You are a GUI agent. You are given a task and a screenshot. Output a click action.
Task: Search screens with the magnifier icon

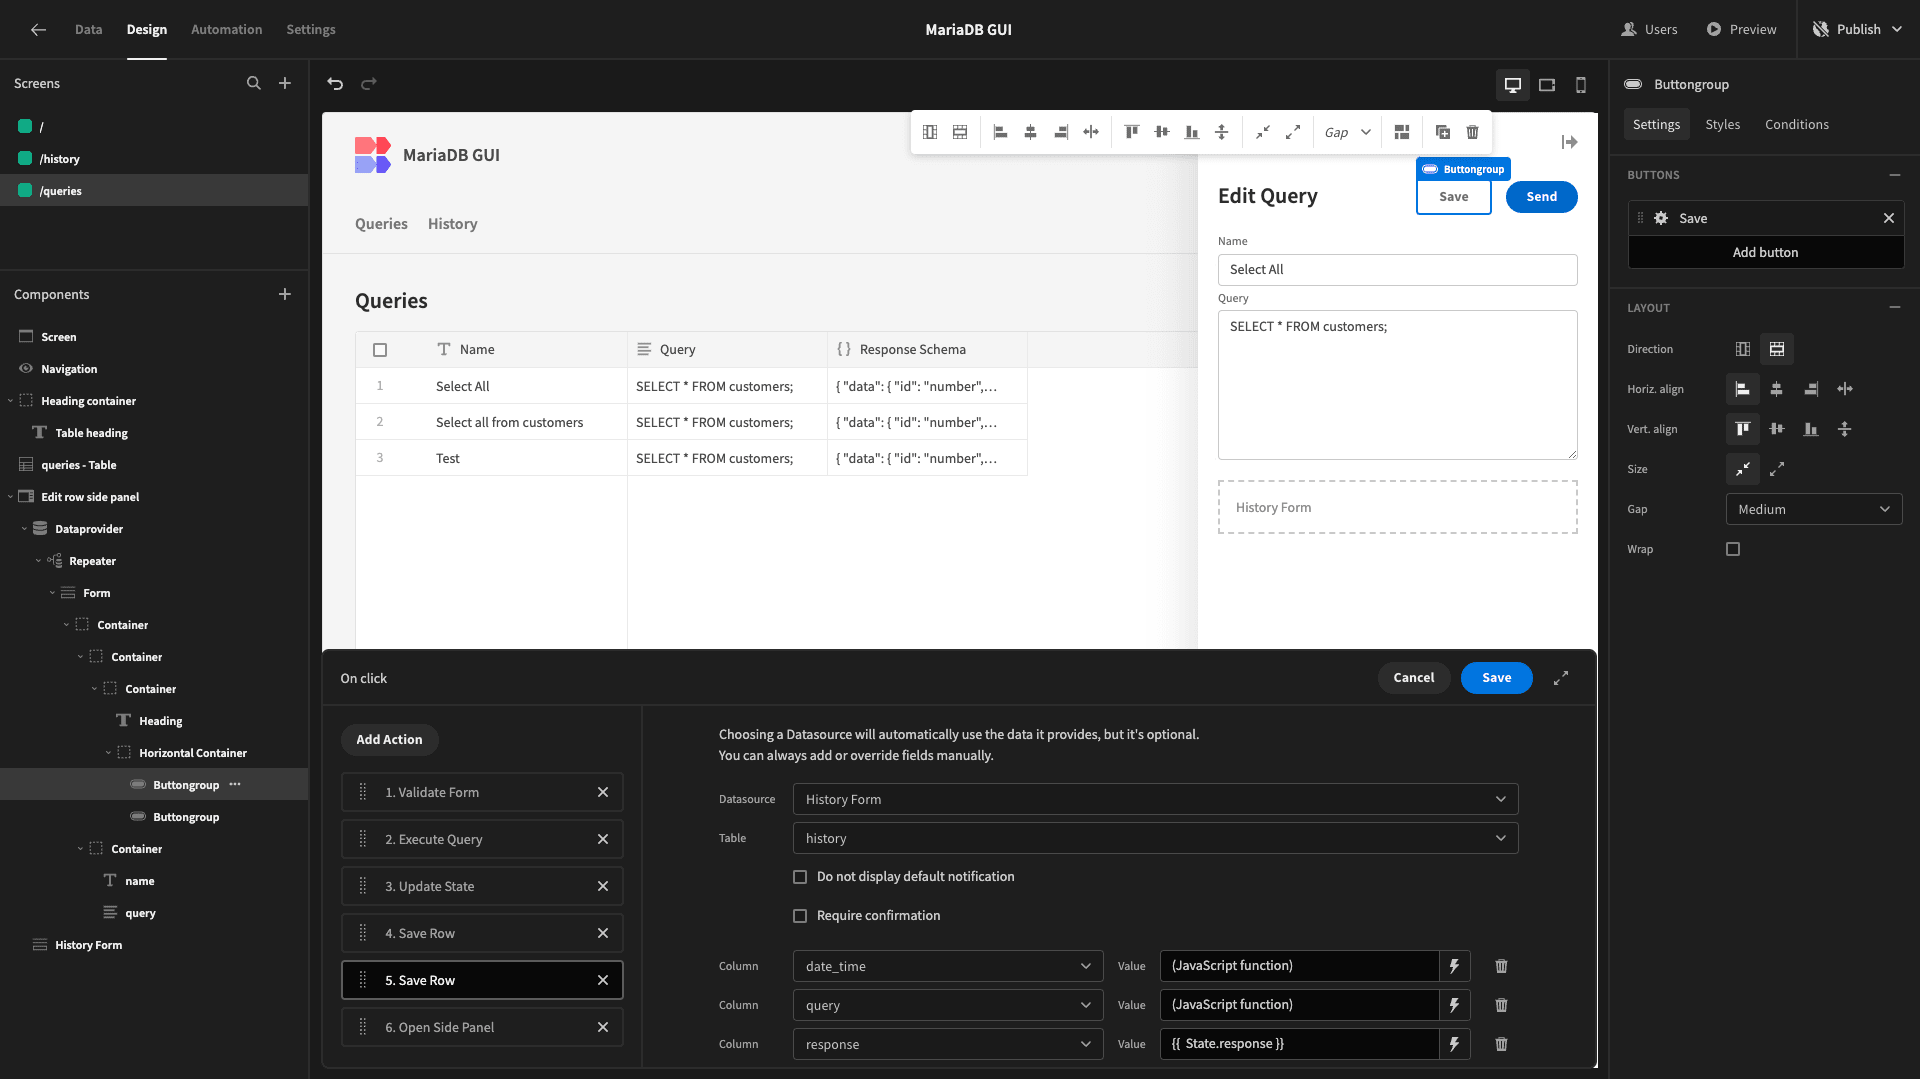pyautogui.click(x=254, y=83)
